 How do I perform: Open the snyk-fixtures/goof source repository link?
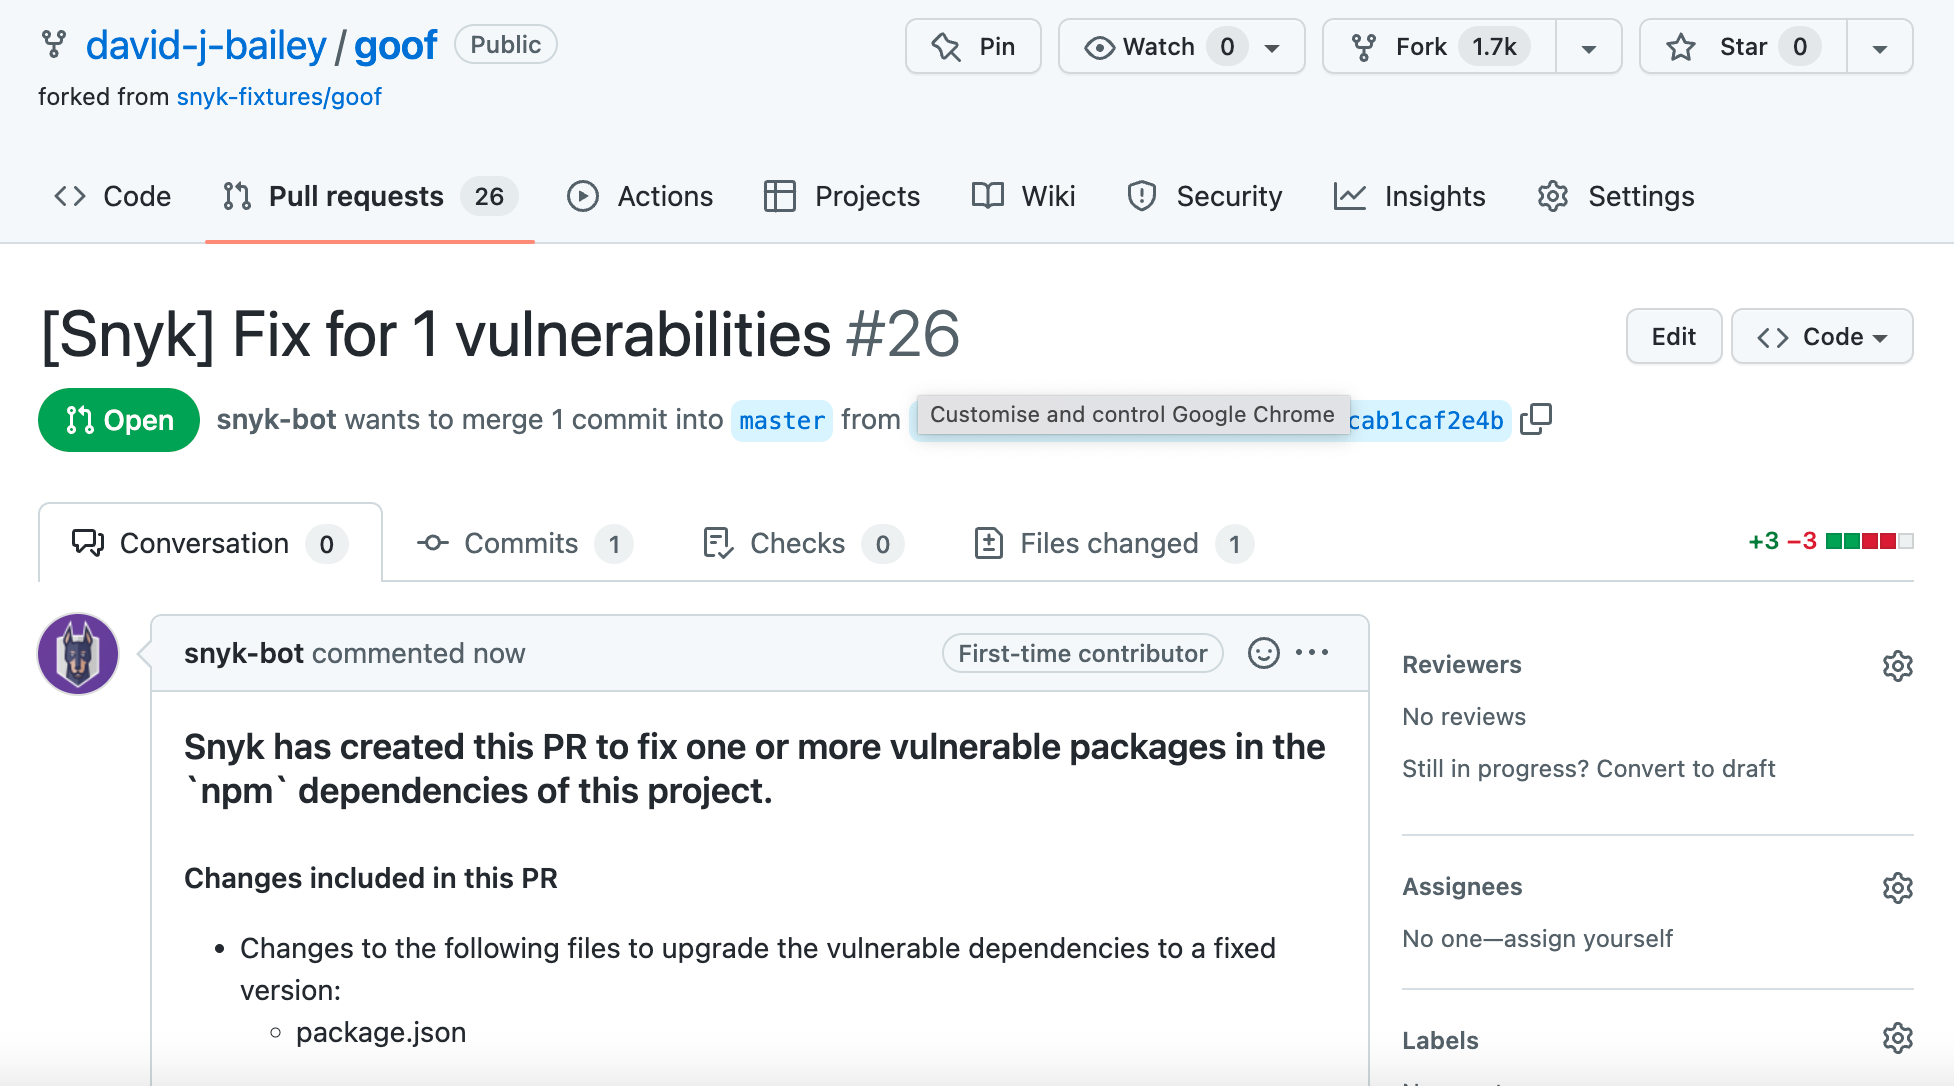[x=279, y=96]
